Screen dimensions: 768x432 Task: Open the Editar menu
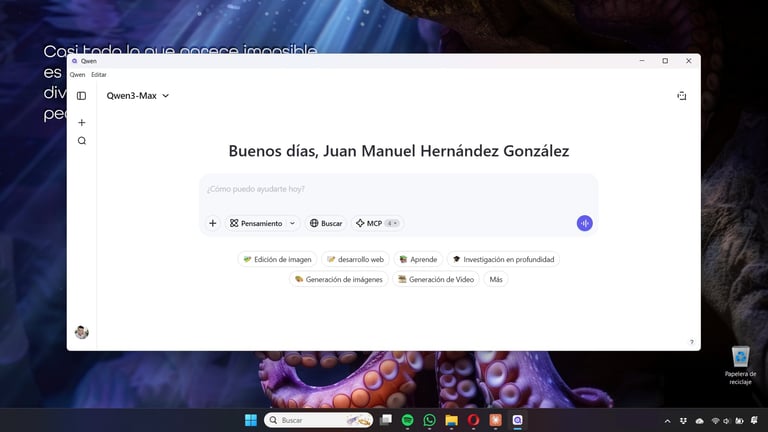(99, 75)
